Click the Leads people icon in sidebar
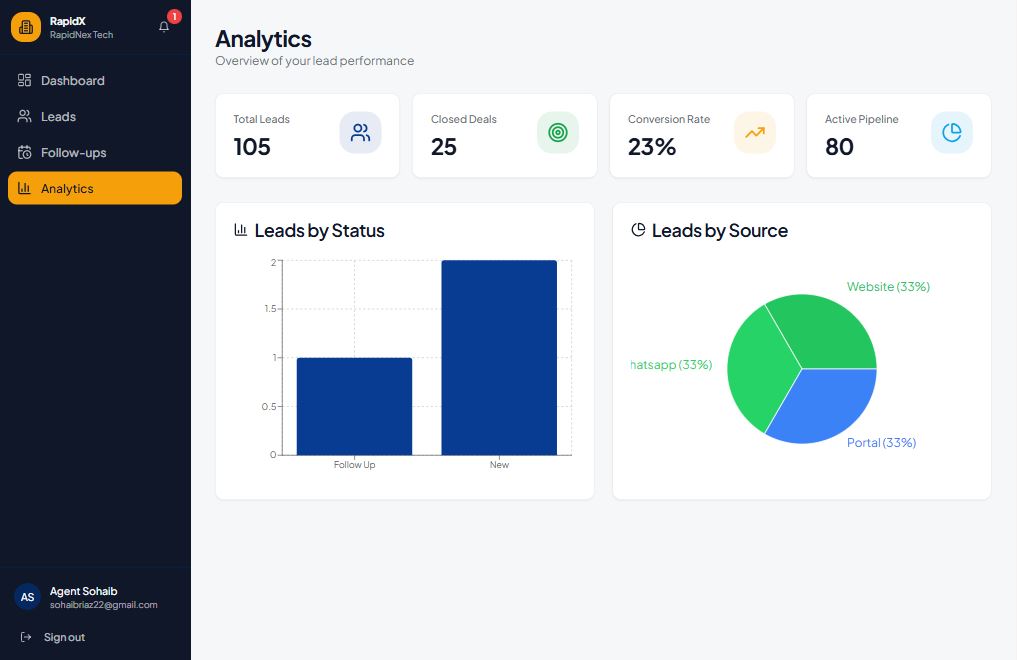 coord(24,116)
